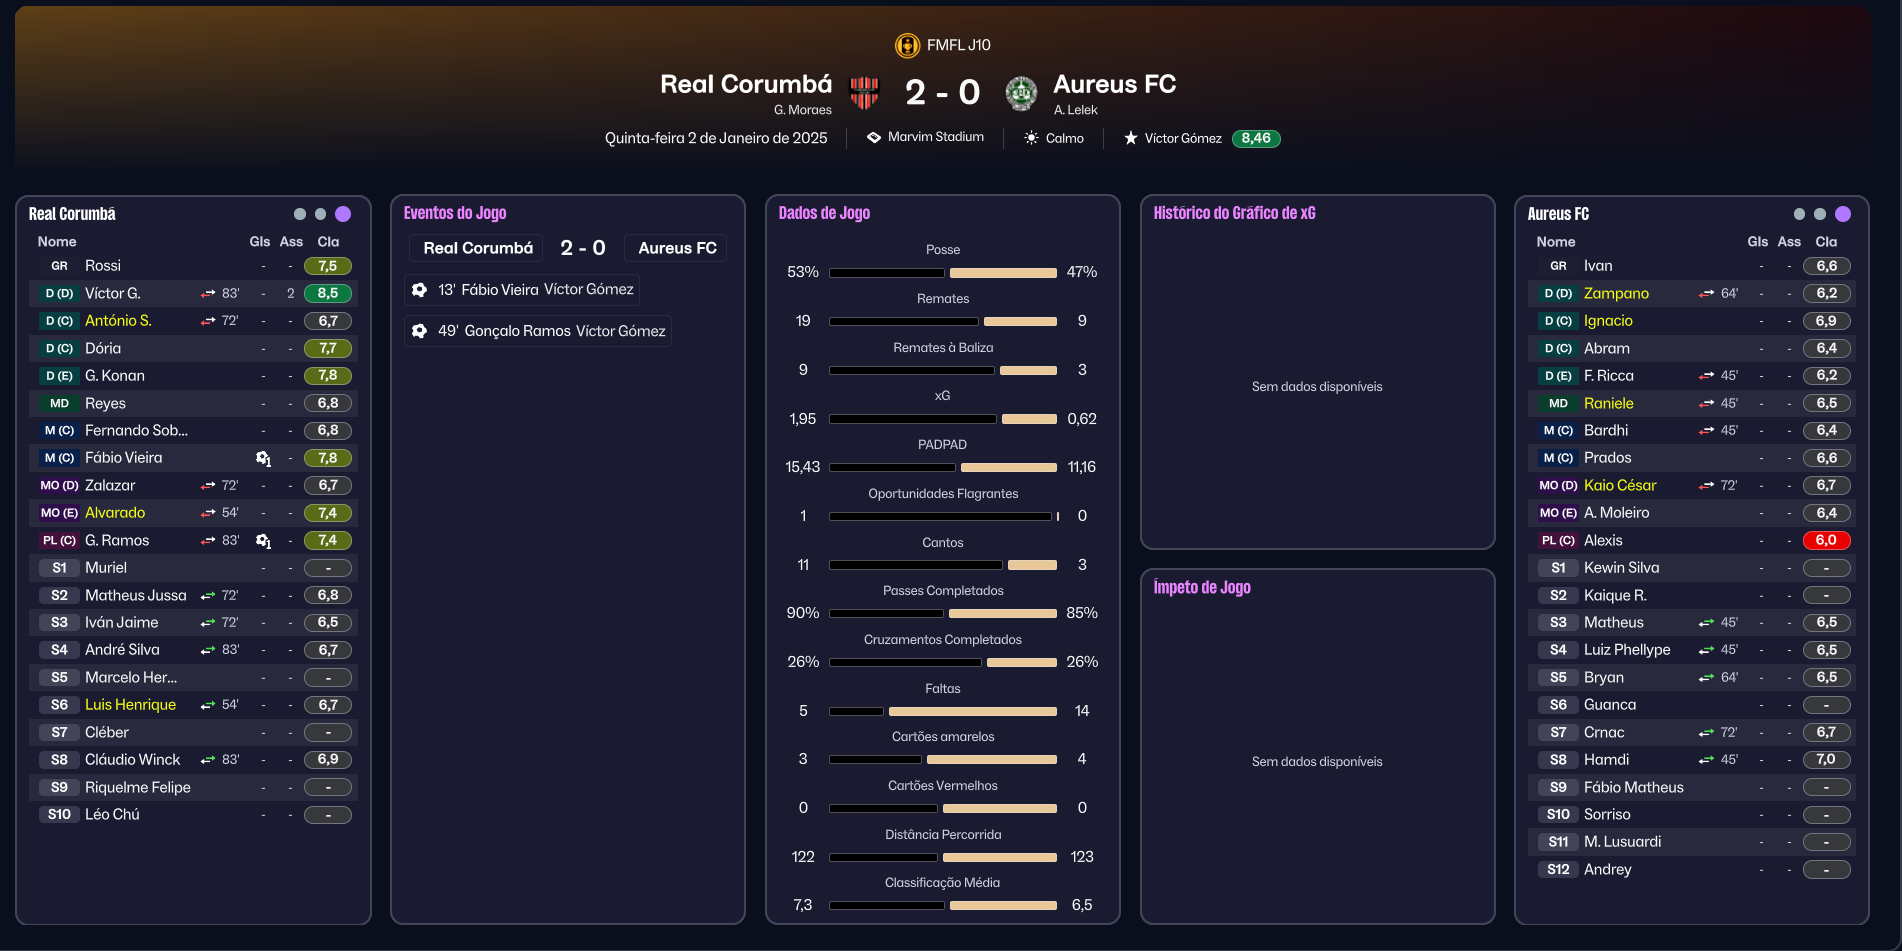Sort Aureus FC lineup by the Nome column
Image resolution: width=1902 pixels, height=951 pixels.
(x=1556, y=242)
